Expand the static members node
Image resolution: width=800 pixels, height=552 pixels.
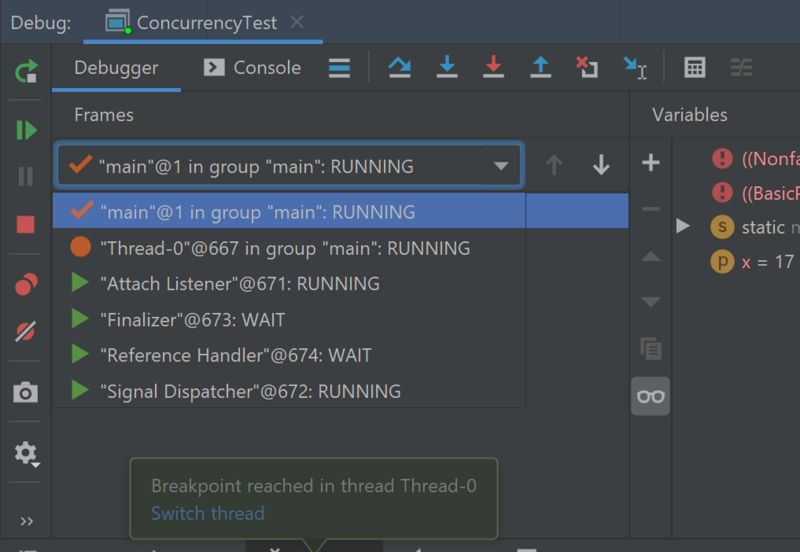point(683,226)
